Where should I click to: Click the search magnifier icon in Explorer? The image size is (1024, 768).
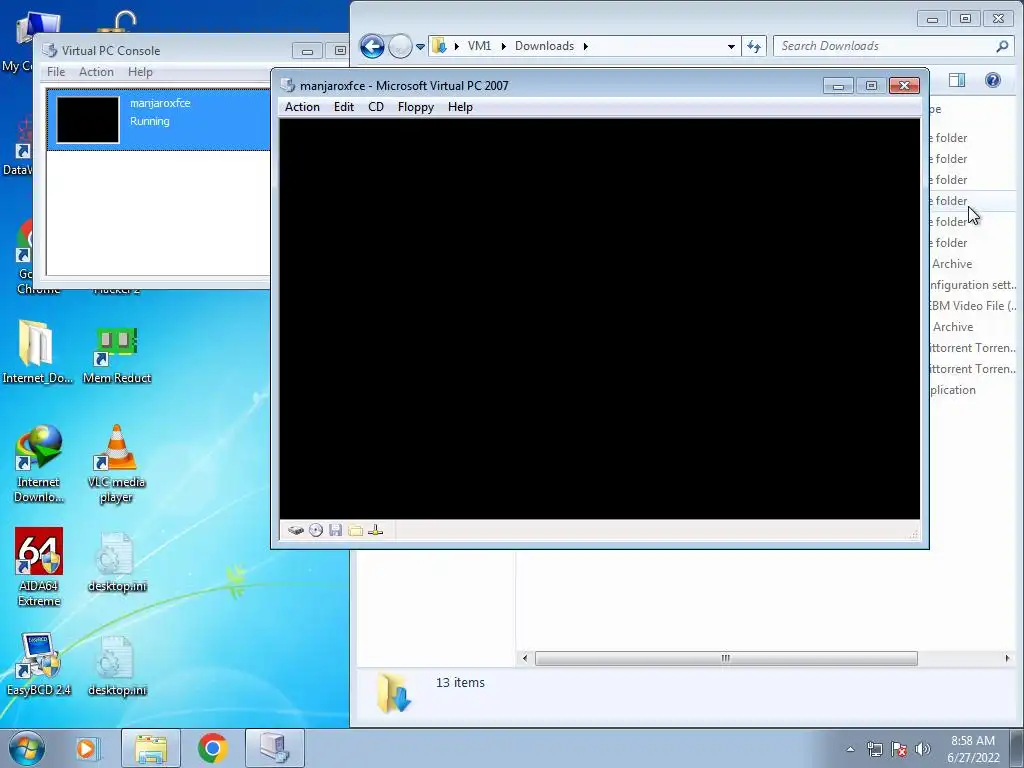point(1002,46)
